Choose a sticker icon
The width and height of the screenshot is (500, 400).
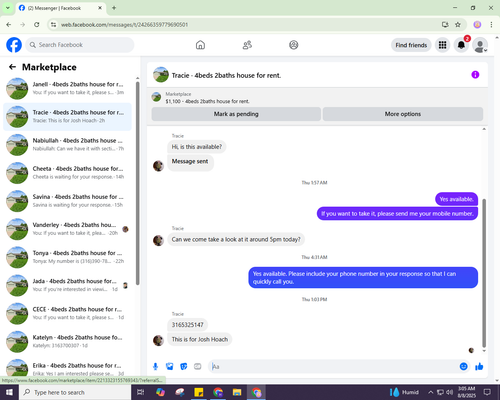(184, 367)
